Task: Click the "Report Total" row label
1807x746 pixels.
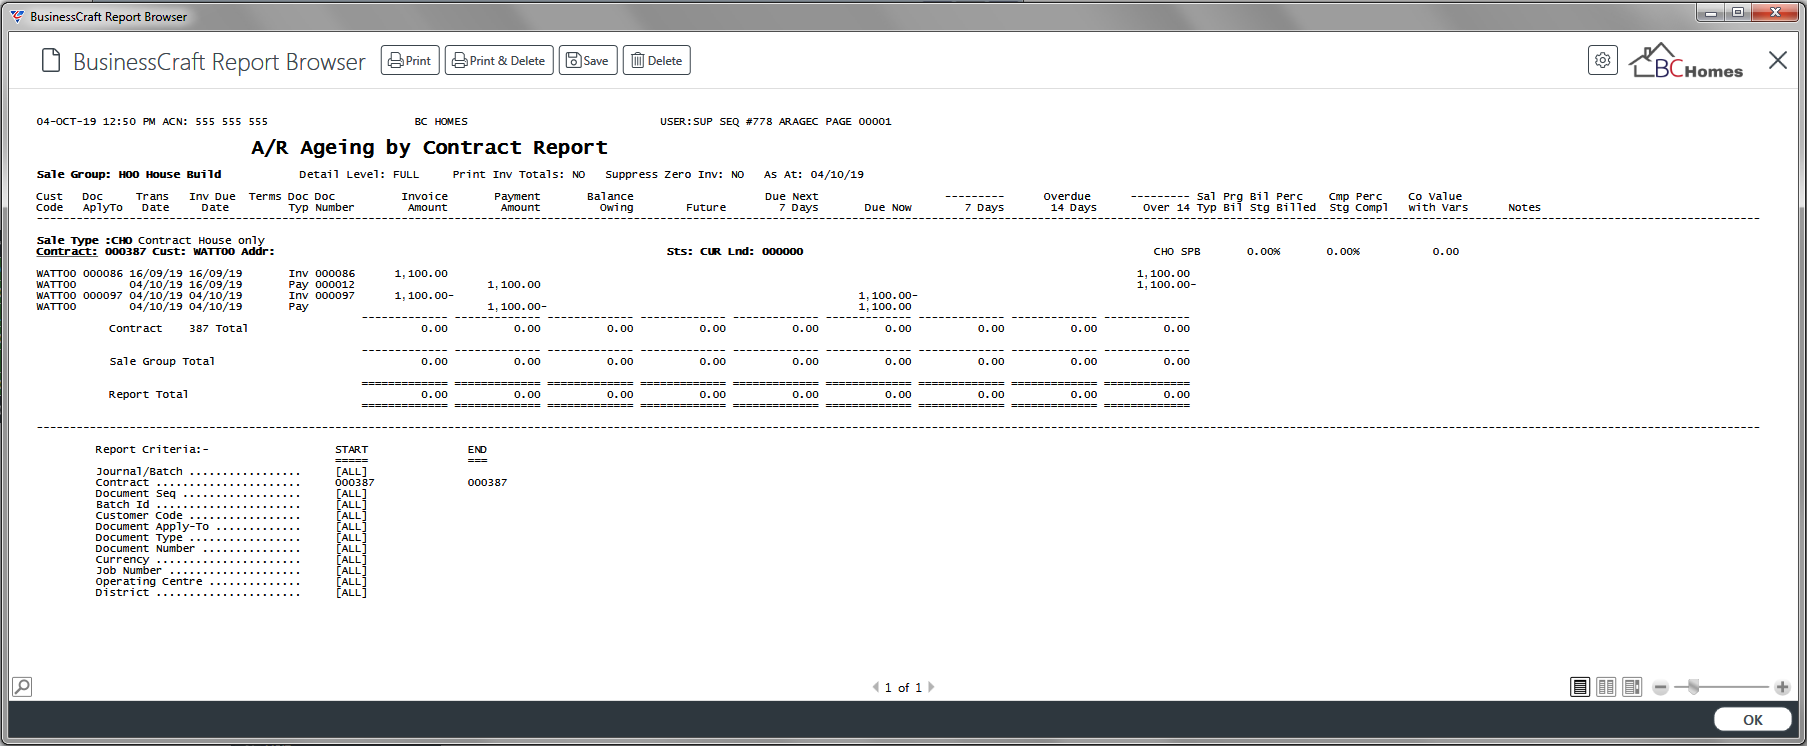Action: pyautogui.click(x=148, y=395)
